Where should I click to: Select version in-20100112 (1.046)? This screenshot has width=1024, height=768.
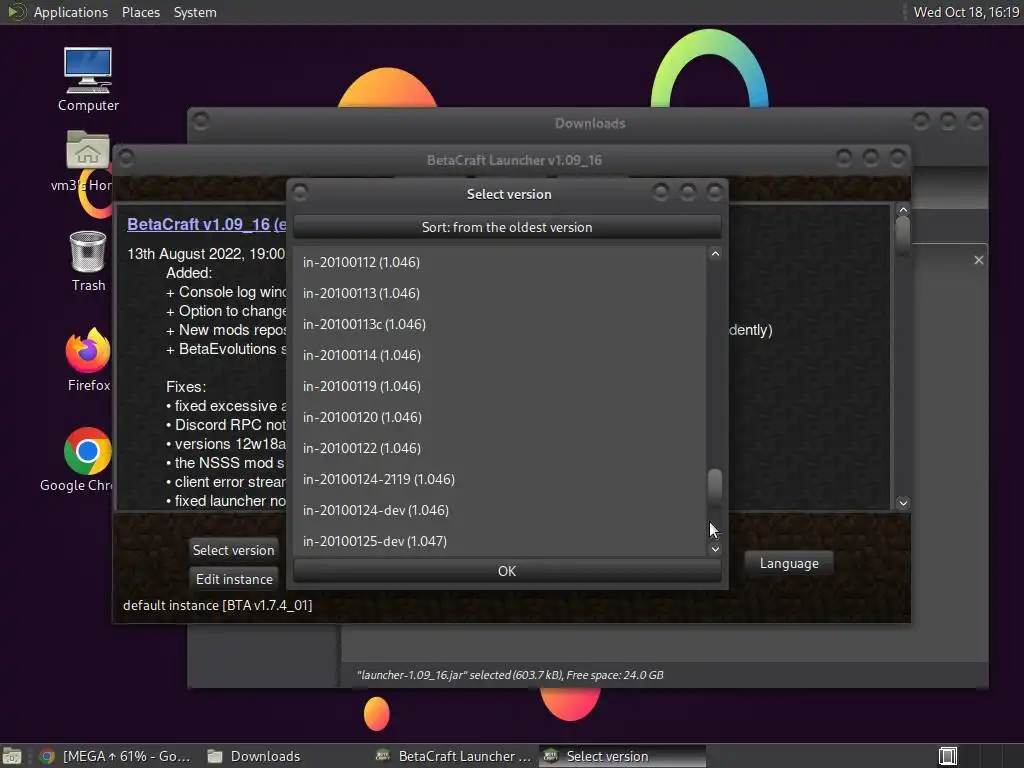point(500,262)
